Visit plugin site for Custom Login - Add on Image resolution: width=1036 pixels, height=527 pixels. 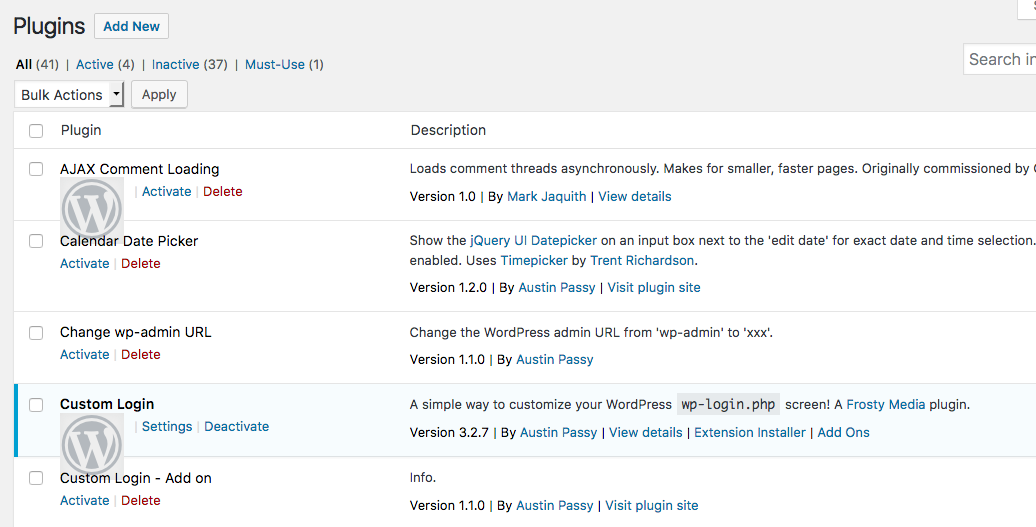pos(651,505)
